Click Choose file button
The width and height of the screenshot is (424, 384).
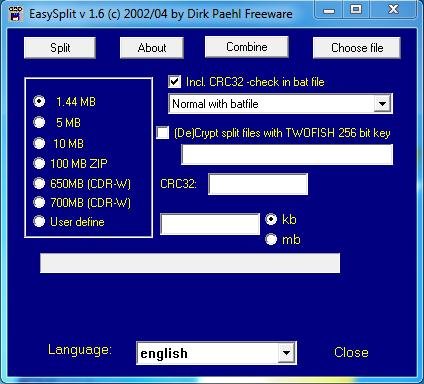tap(357, 48)
